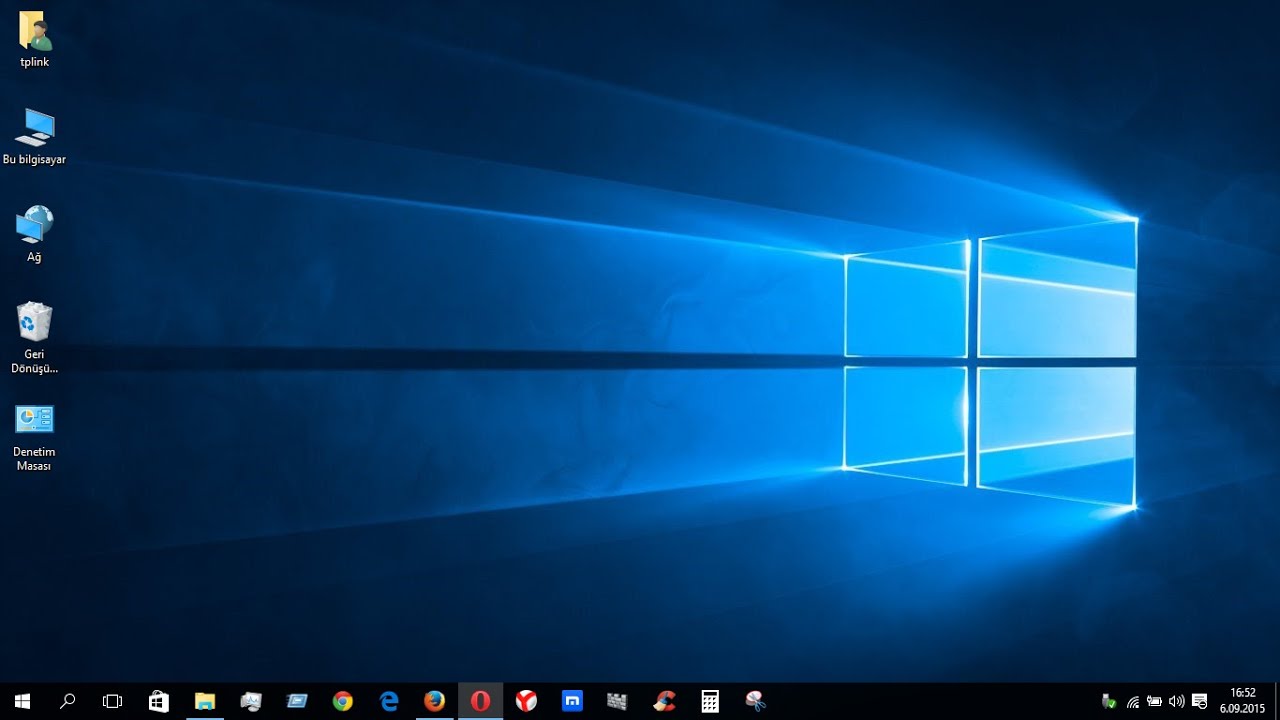Click the brick wall firewall taskbar icon
This screenshot has height=720, width=1280.
pyautogui.click(x=618, y=701)
